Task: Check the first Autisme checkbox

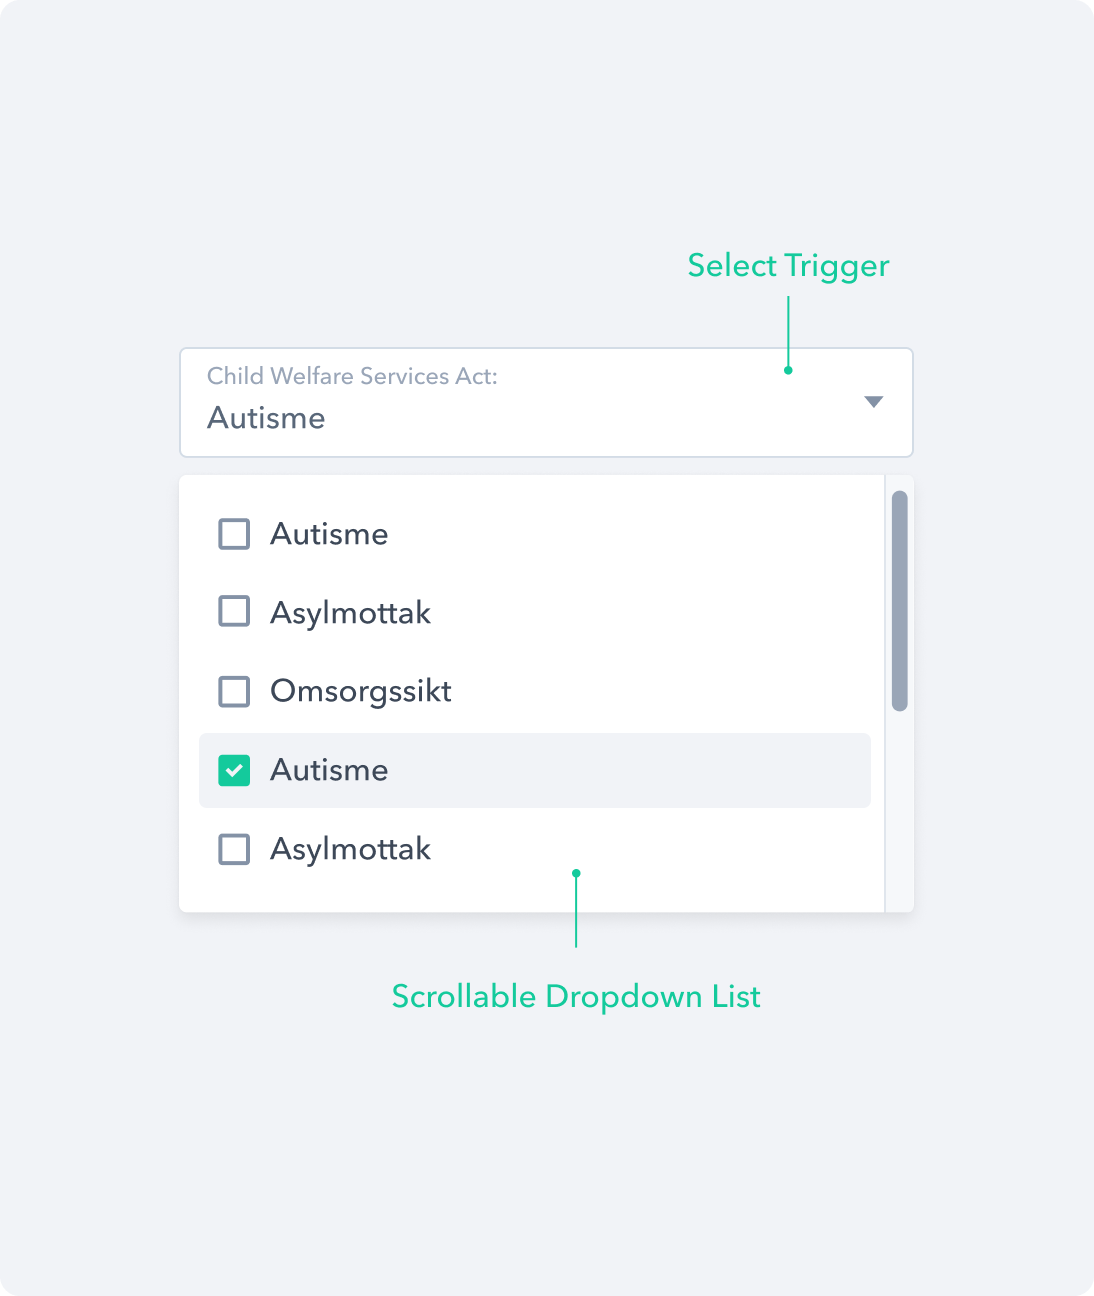Action: (x=234, y=534)
